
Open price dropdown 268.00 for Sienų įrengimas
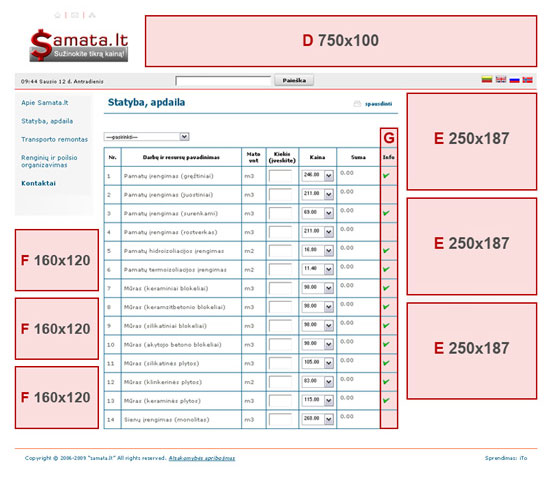point(317,419)
